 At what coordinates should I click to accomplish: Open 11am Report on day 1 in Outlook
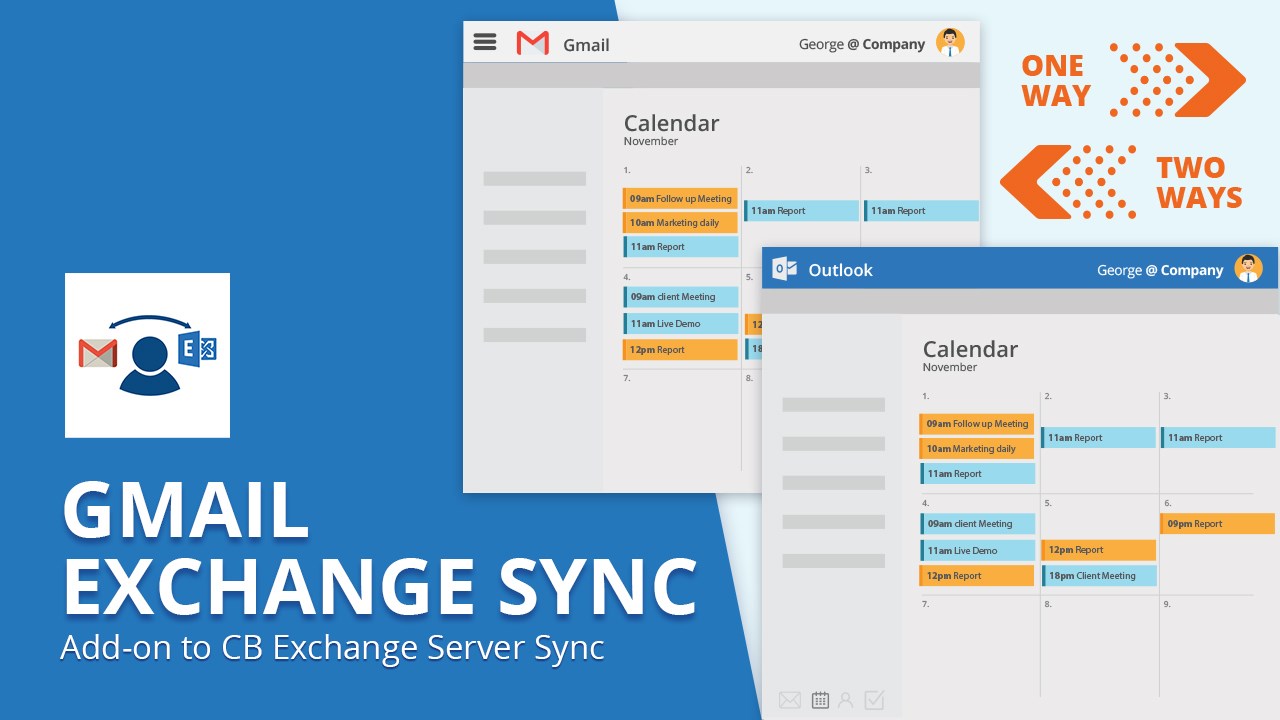(x=977, y=474)
